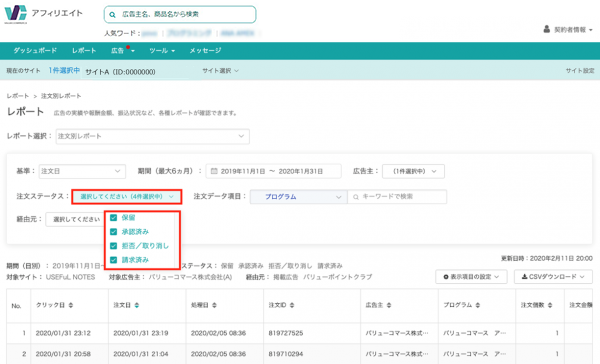Click the search magnifier icon in header

[x=112, y=15]
